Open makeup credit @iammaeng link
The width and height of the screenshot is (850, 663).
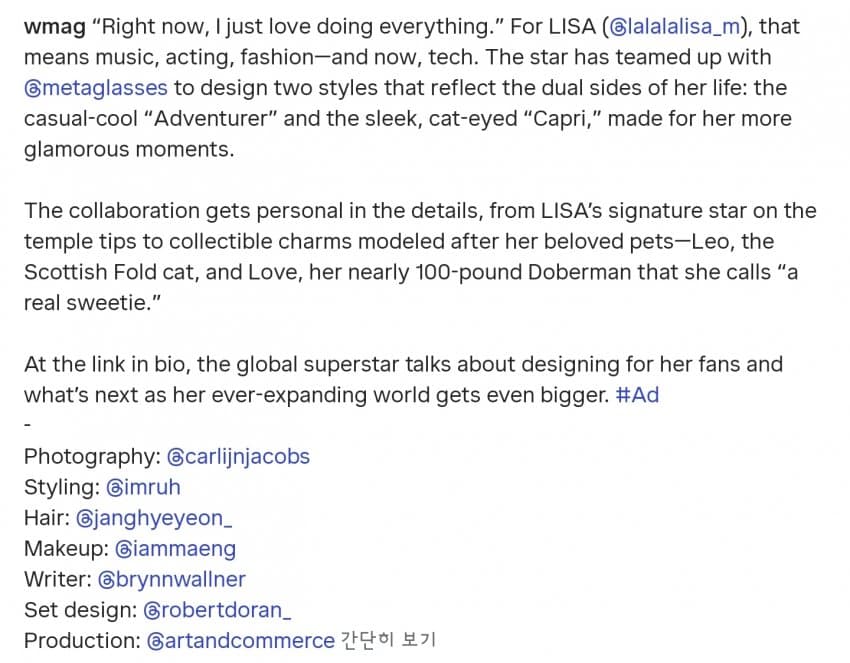(176, 549)
